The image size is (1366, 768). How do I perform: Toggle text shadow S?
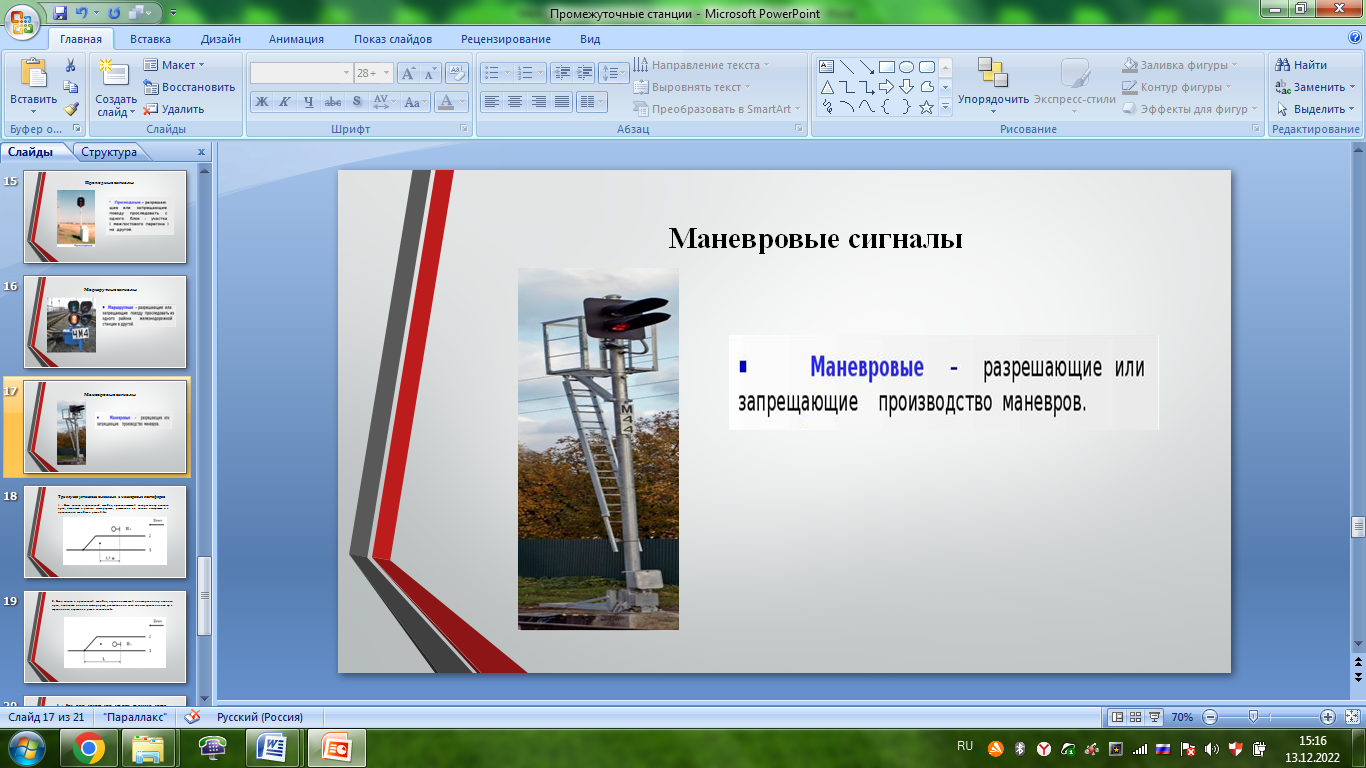[x=357, y=101]
